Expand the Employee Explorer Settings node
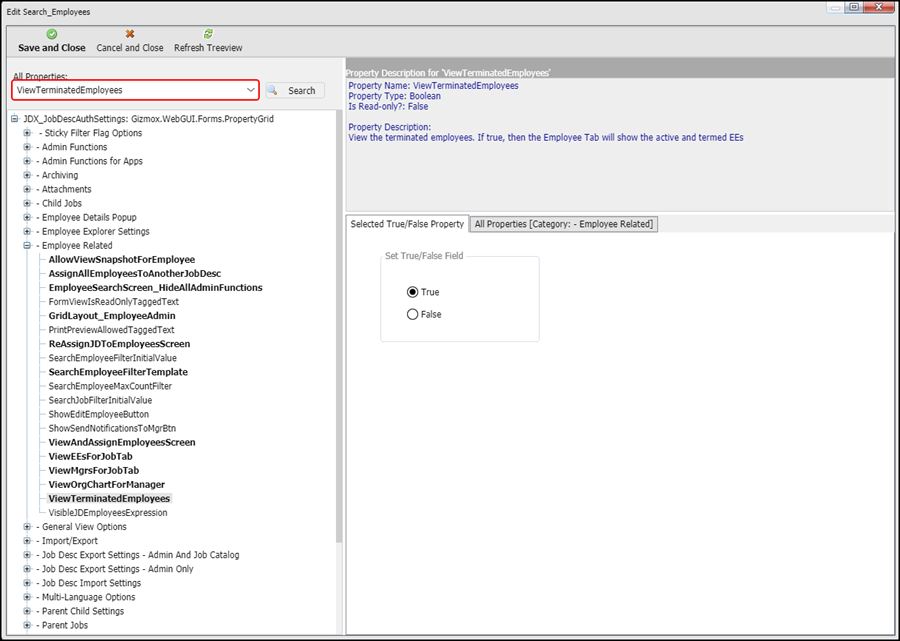900x641 pixels. tap(27, 231)
